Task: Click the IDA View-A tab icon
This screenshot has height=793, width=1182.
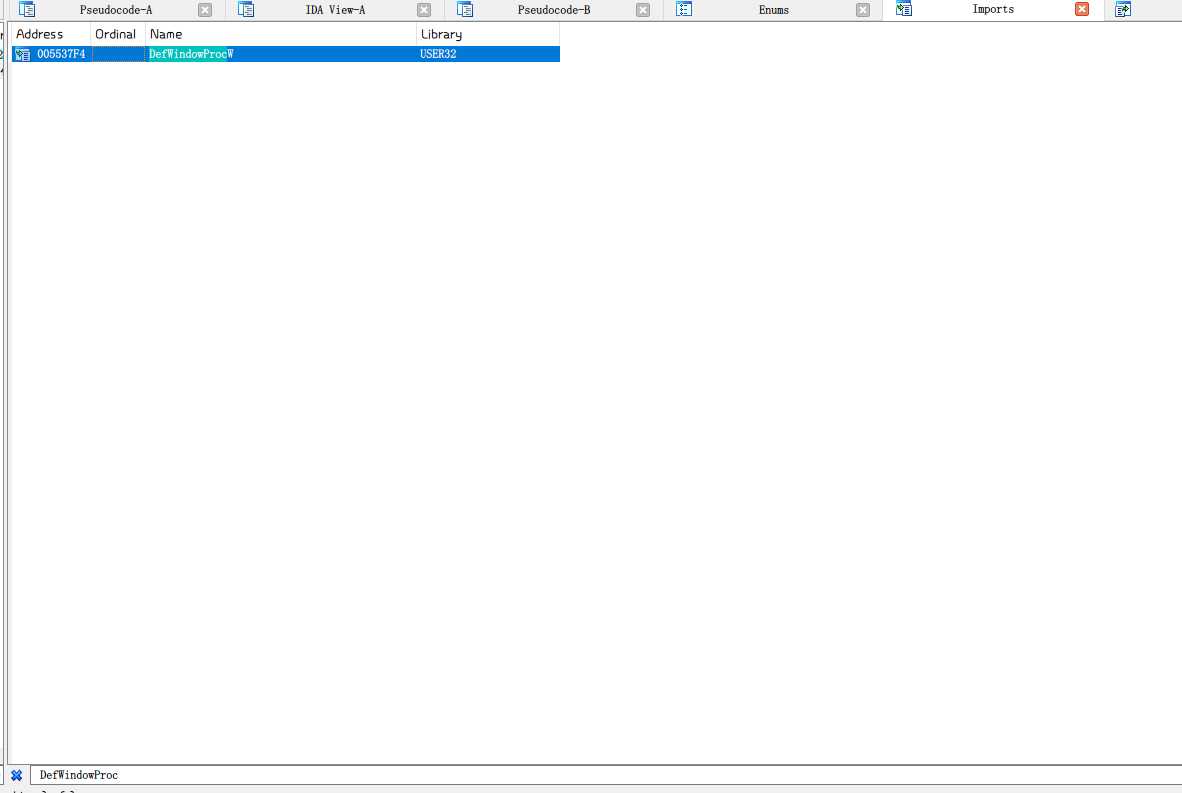Action: (x=247, y=9)
